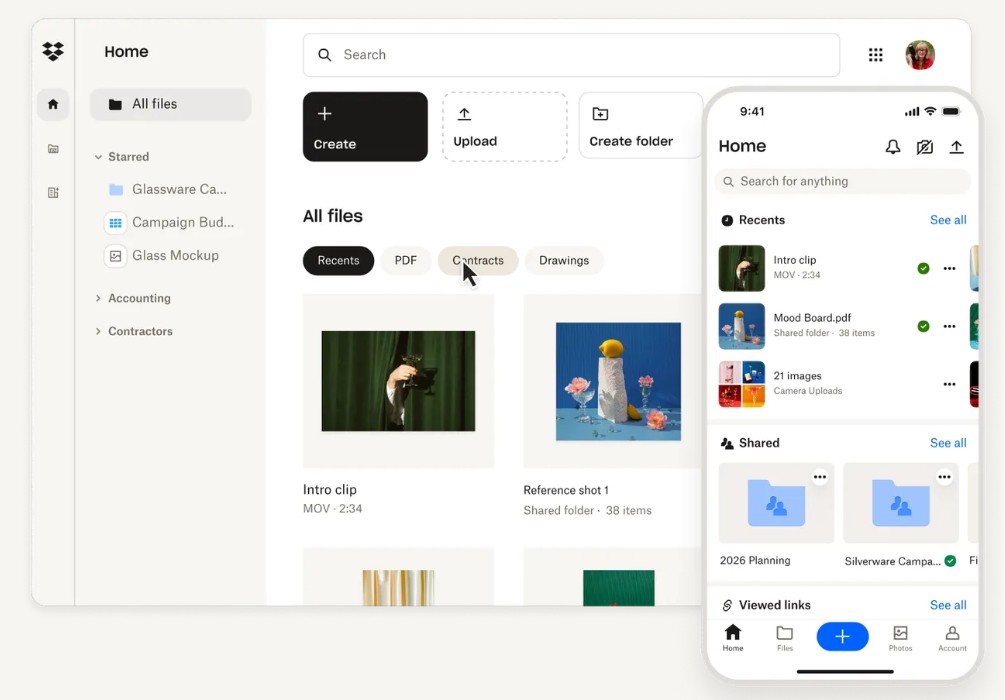
Task: Expand the Contractors section
Action: 98,331
